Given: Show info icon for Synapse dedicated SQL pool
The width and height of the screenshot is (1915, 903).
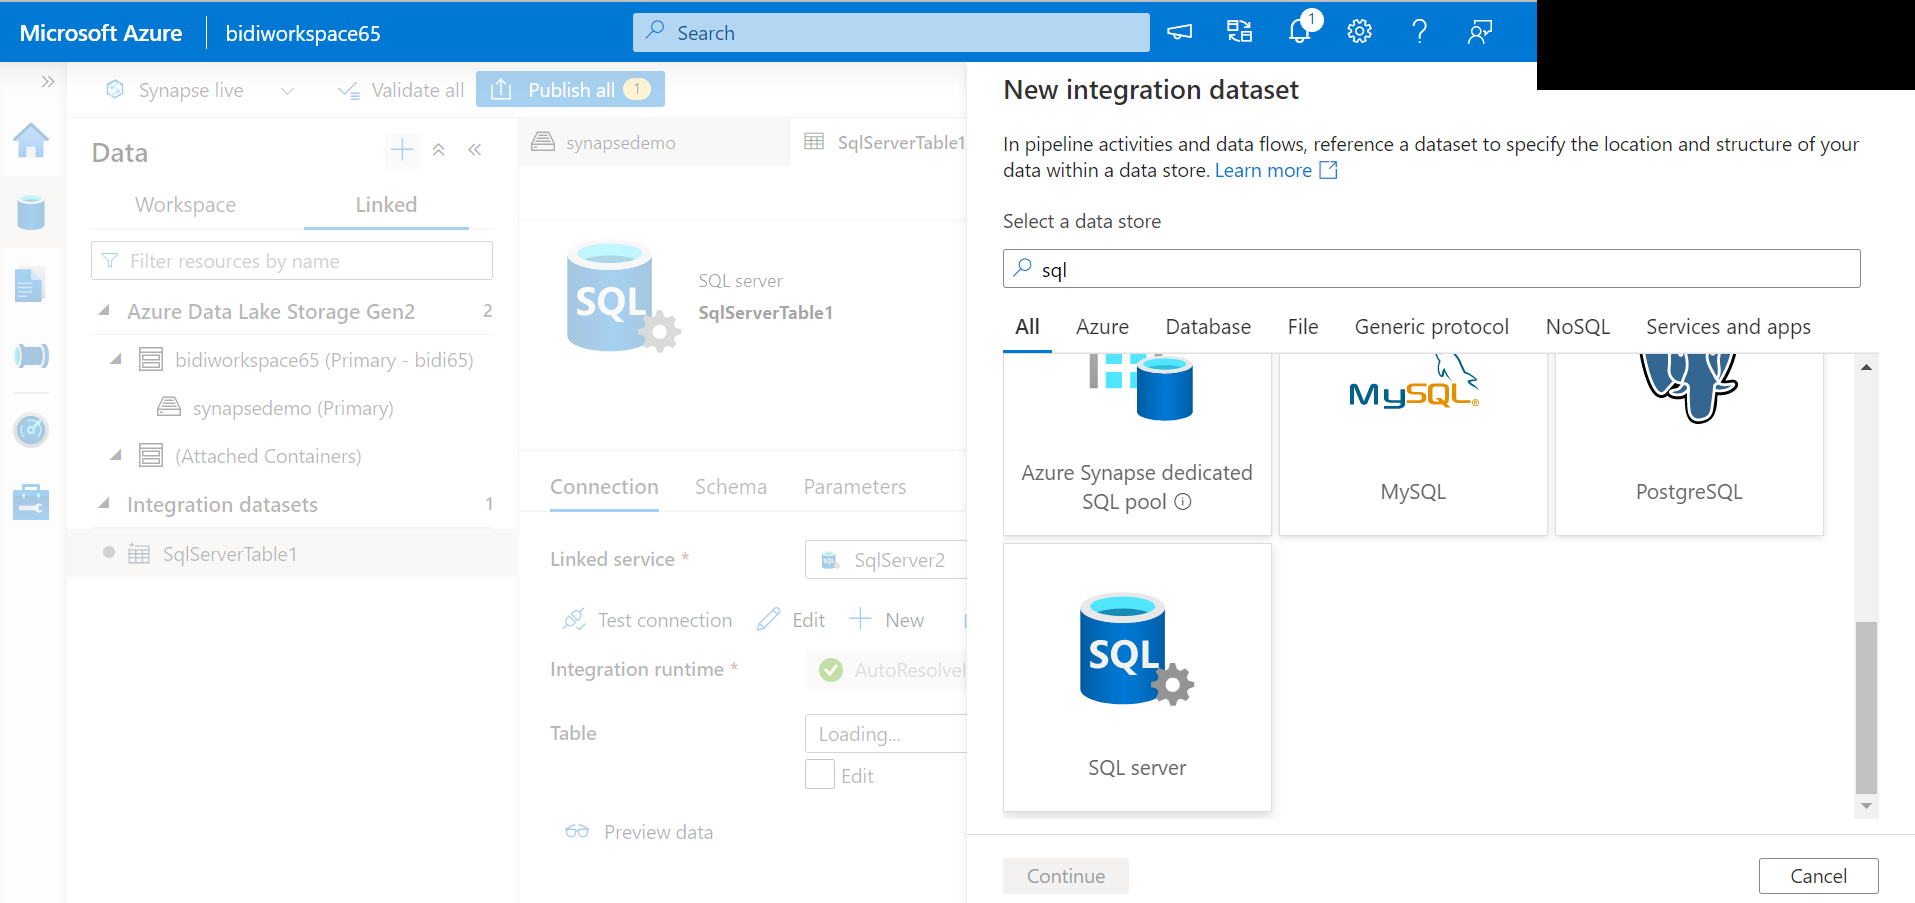Looking at the screenshot, I should click(1183, 502).
